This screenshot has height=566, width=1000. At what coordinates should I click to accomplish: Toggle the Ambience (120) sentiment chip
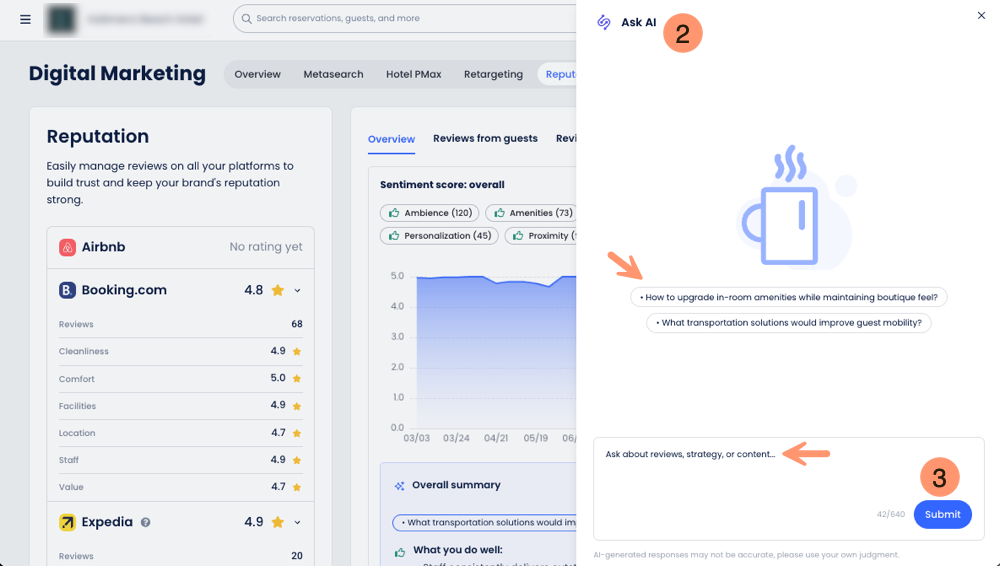[429, 213]
